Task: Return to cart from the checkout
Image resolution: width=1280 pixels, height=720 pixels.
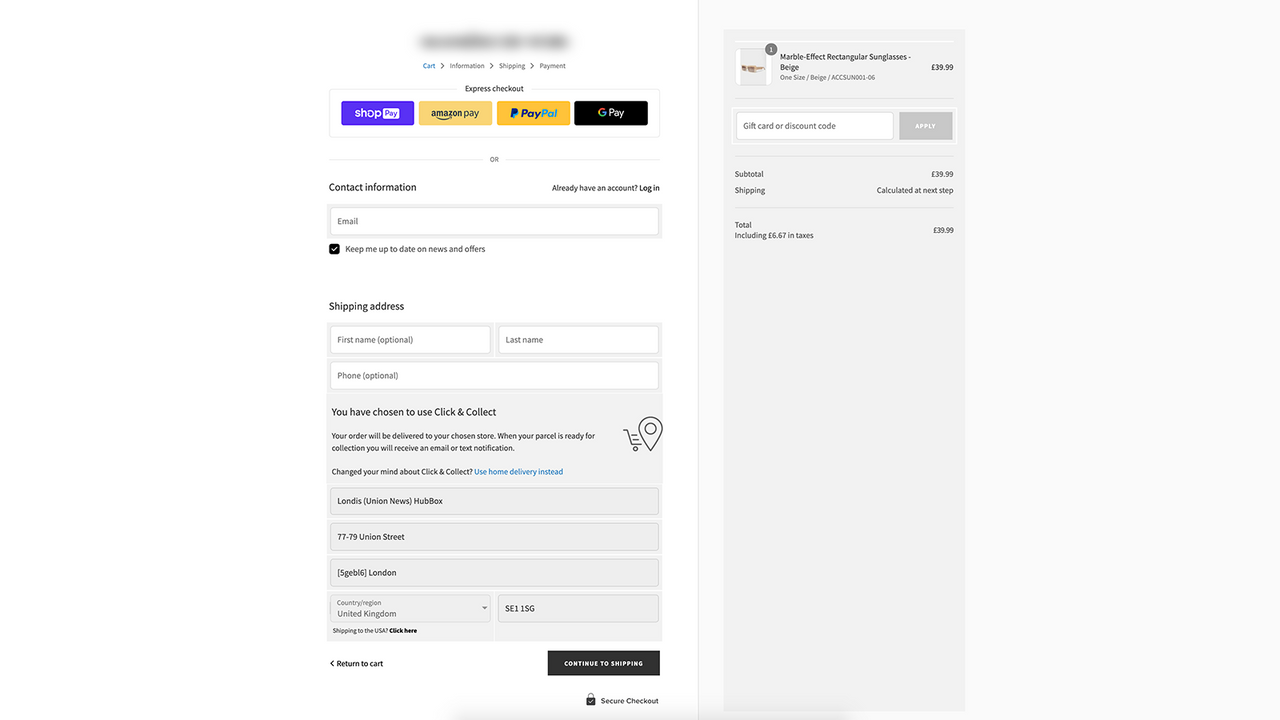Action: (x=358, y=663)
